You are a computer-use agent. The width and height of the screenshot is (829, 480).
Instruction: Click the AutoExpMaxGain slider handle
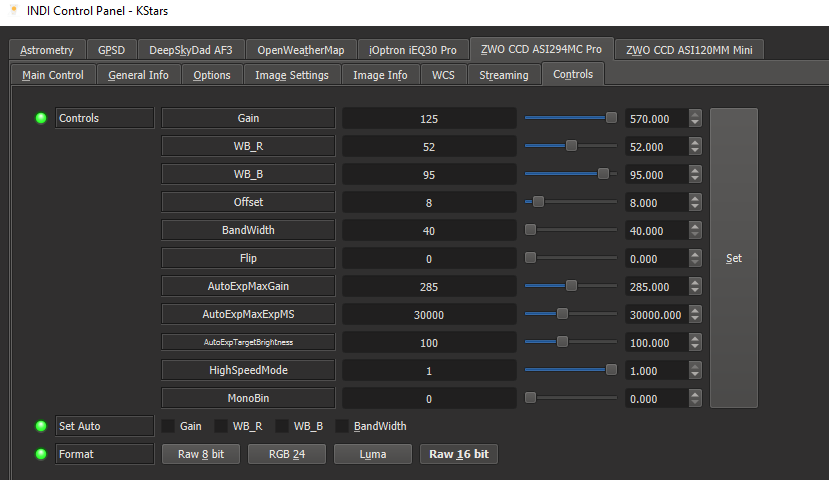pyautogui.click(x=572, y=285)
